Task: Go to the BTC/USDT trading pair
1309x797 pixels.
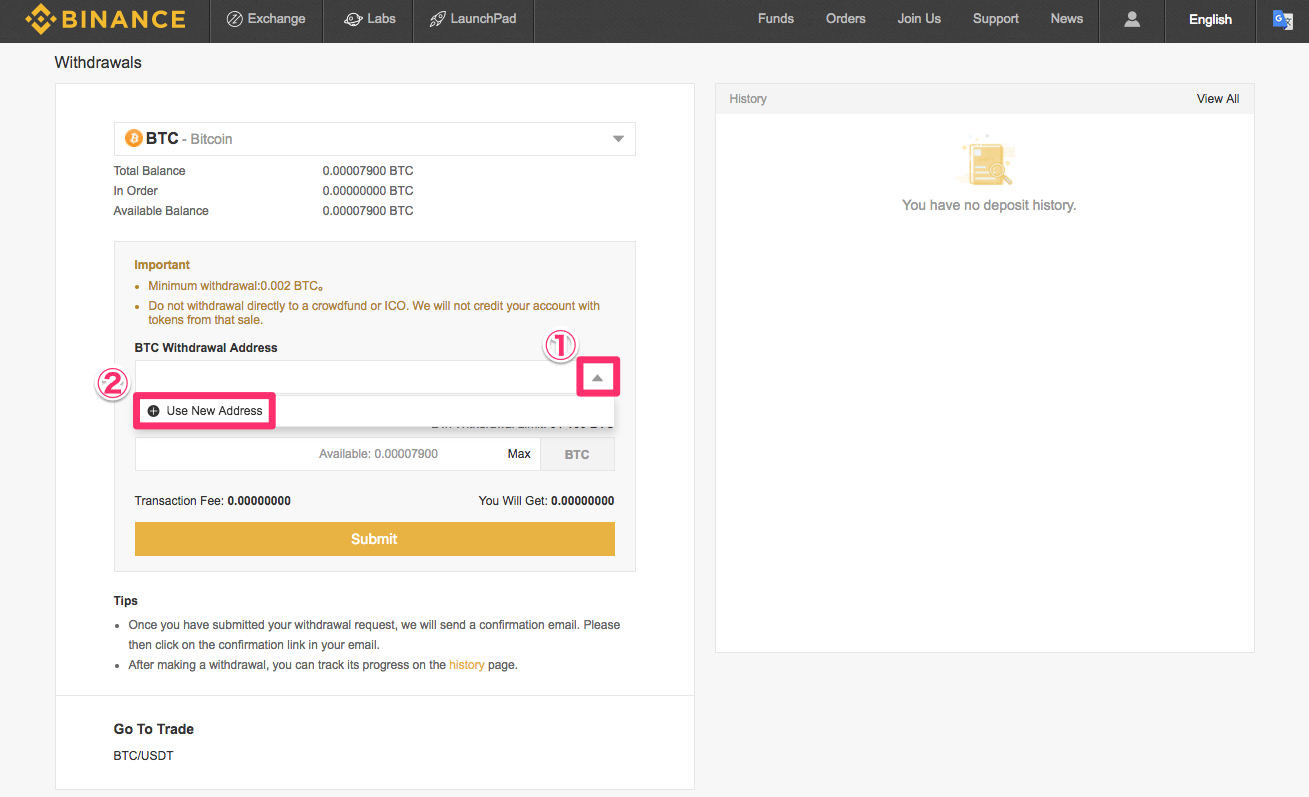Action: point(143,756)
